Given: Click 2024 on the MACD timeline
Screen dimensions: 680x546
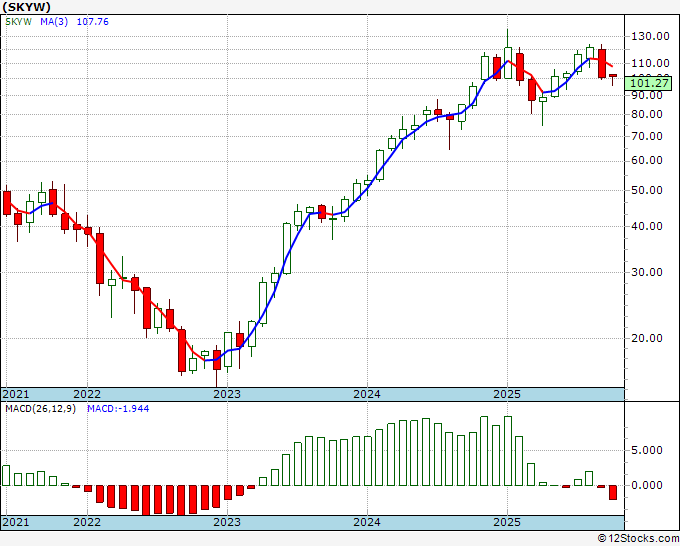Looking at the screenshot, I should click(367, 522).
